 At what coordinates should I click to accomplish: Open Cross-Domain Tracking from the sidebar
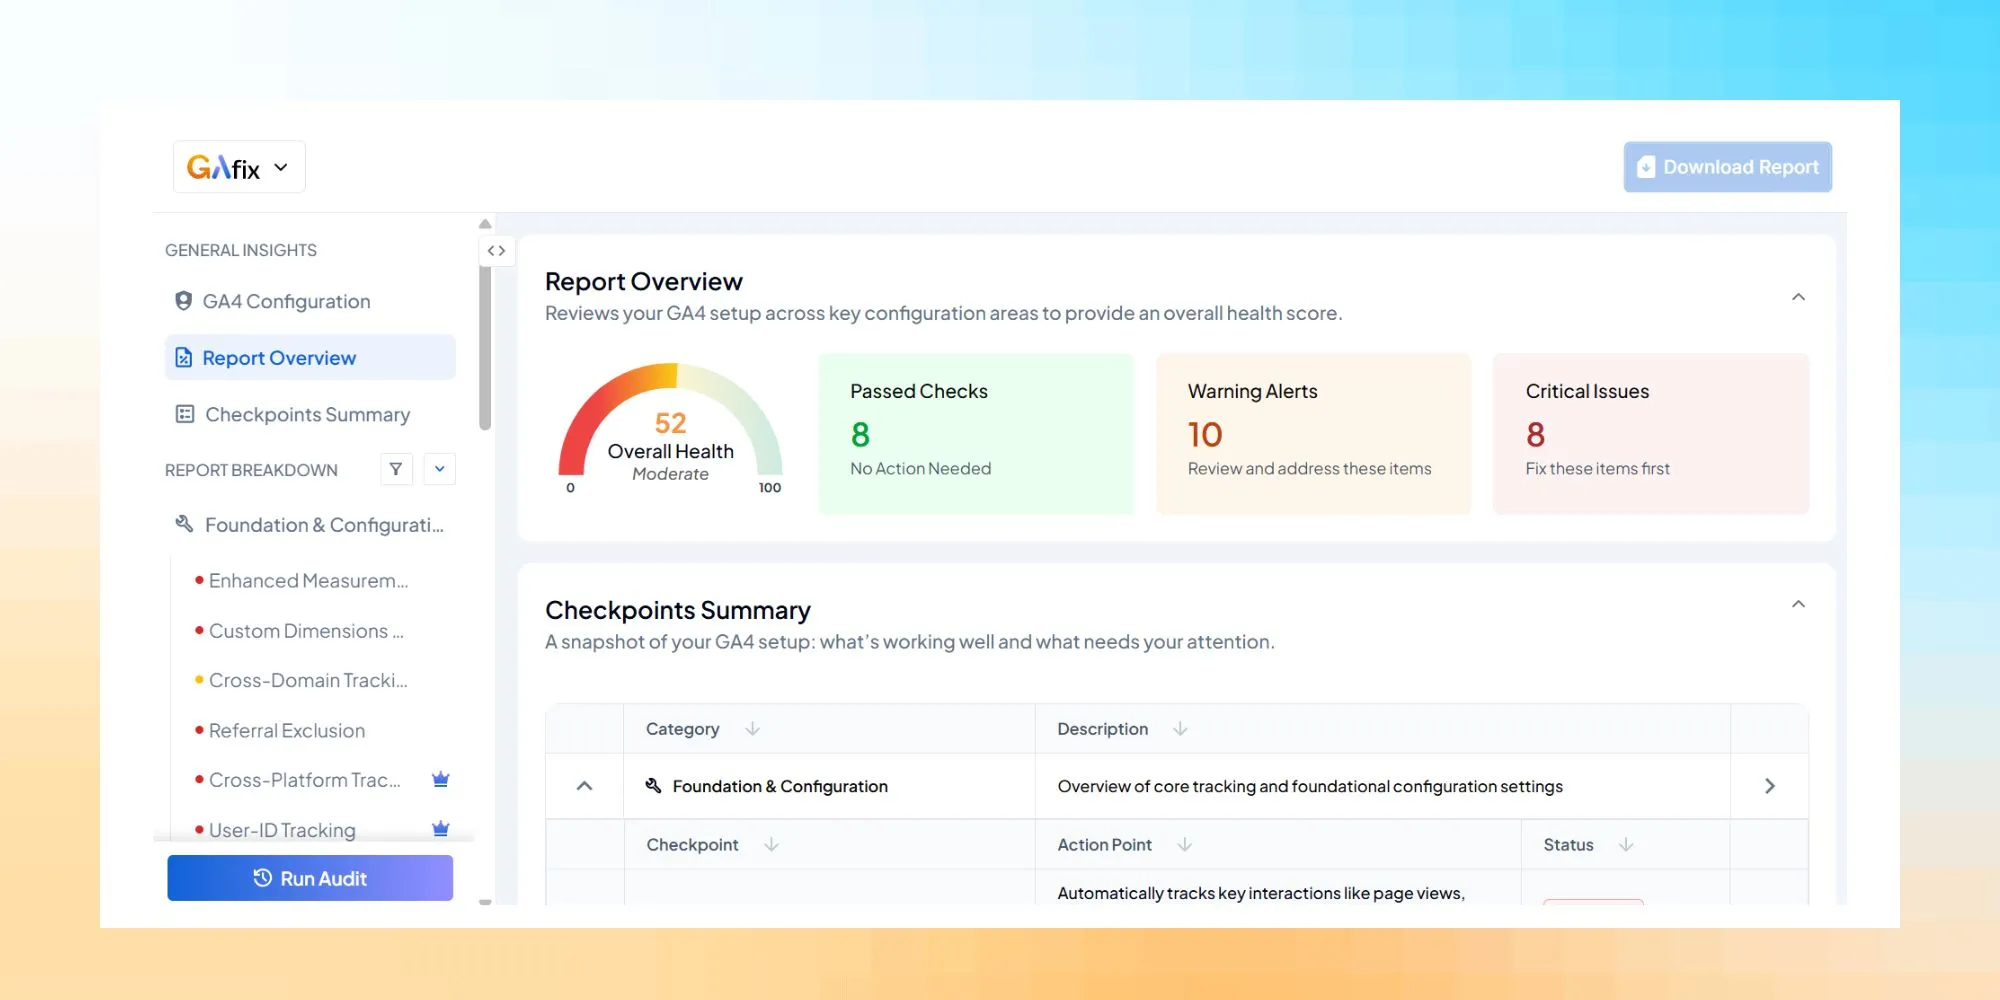pos(308,680)
